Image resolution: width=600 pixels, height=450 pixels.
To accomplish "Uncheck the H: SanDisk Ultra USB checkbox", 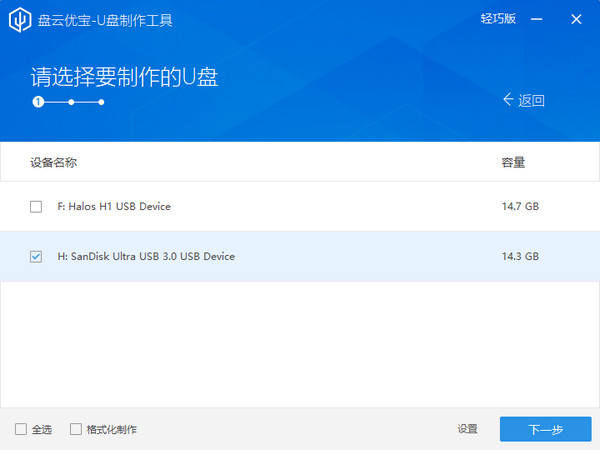I will point(36,257).
